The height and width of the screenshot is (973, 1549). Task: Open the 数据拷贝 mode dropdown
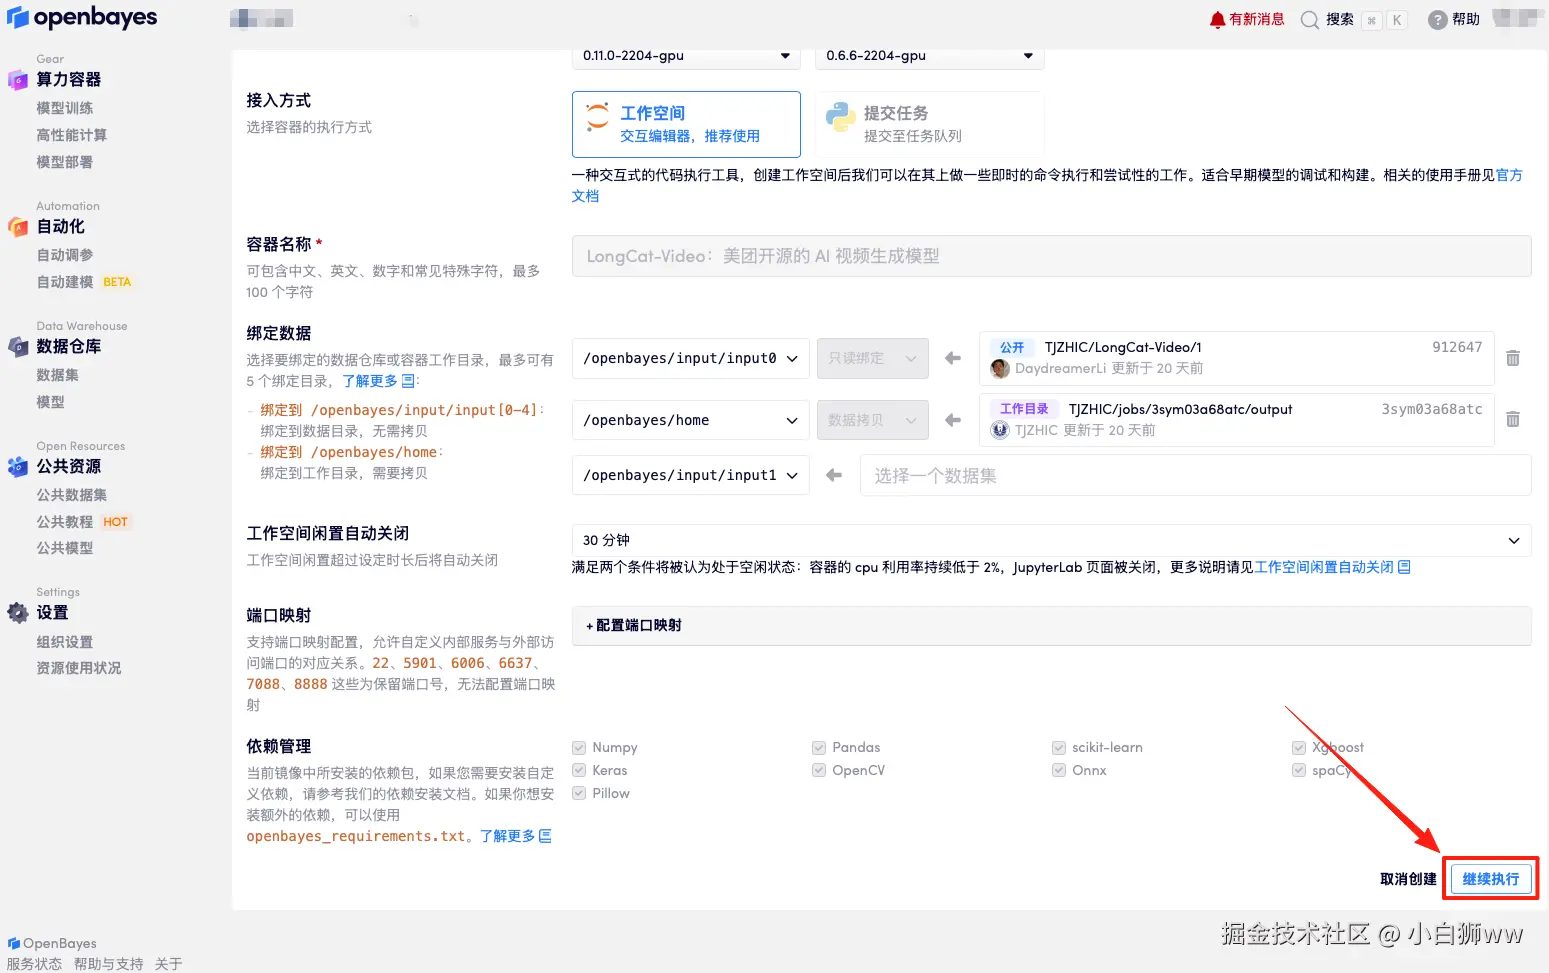pyautogui.click(x=873, y=420)
